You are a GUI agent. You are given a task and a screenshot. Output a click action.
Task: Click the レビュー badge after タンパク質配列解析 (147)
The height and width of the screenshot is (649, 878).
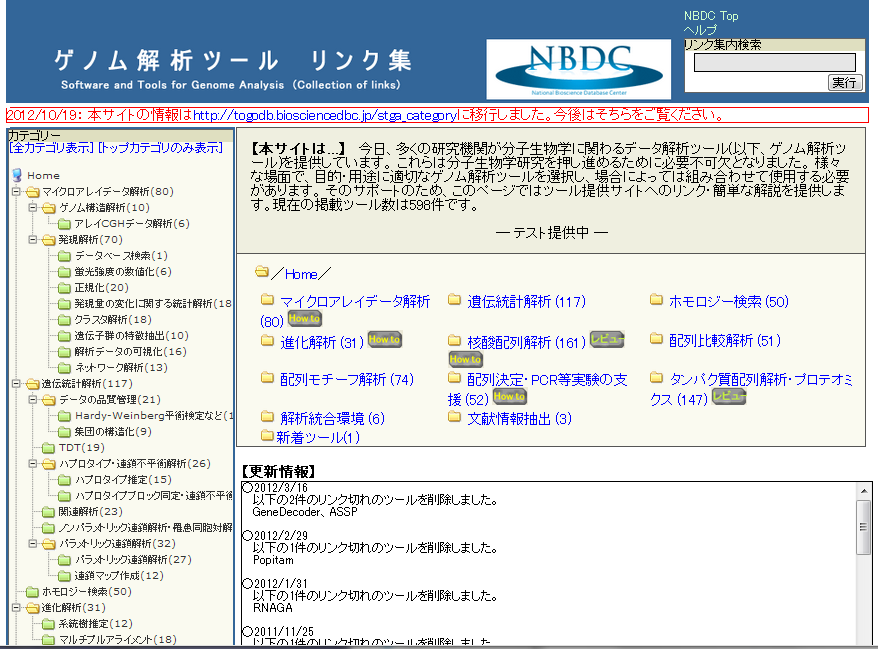coord(727,397)
